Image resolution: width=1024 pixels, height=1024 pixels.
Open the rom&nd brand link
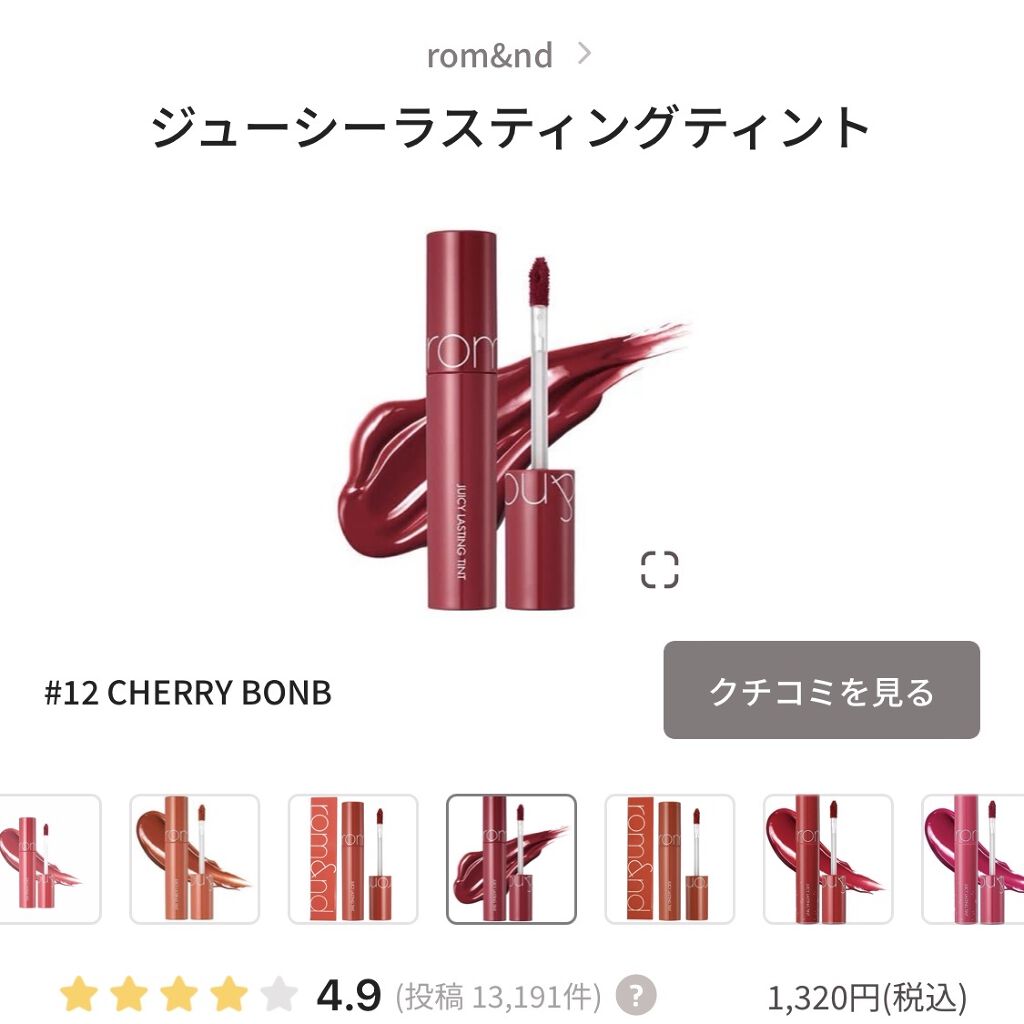(490, 55)
